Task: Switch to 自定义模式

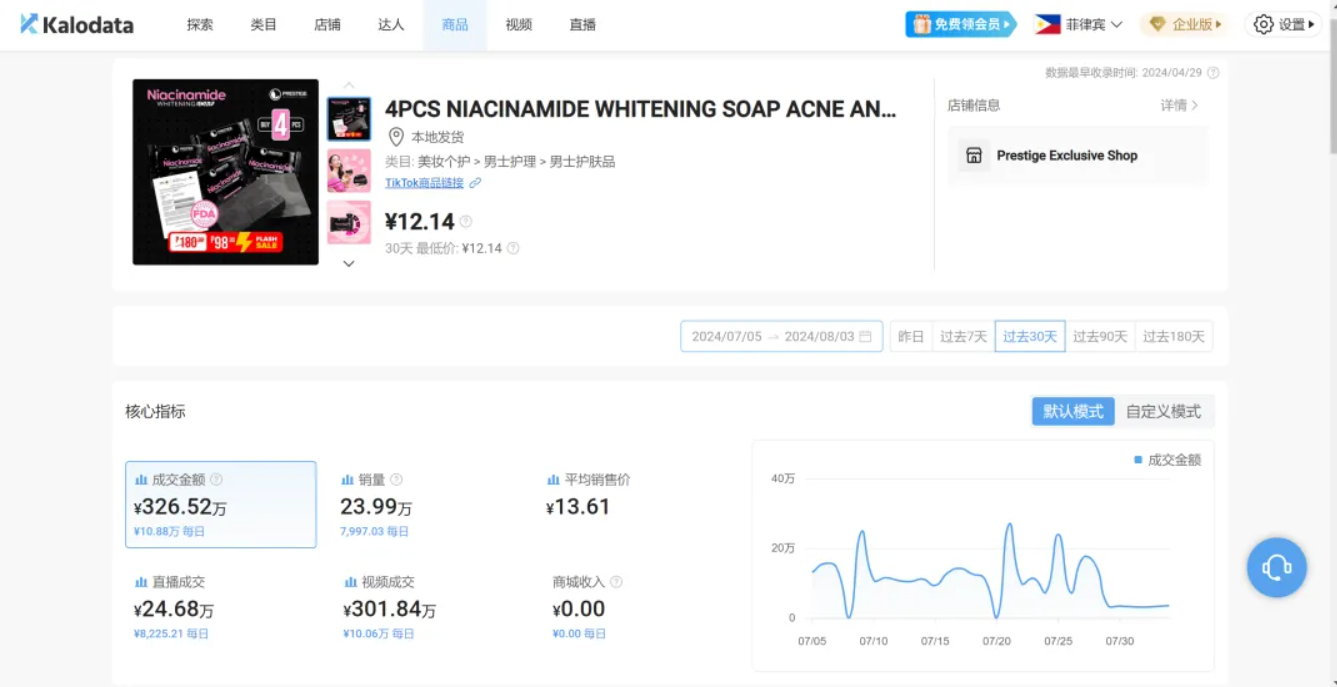Action: [x=1163, y=411]
